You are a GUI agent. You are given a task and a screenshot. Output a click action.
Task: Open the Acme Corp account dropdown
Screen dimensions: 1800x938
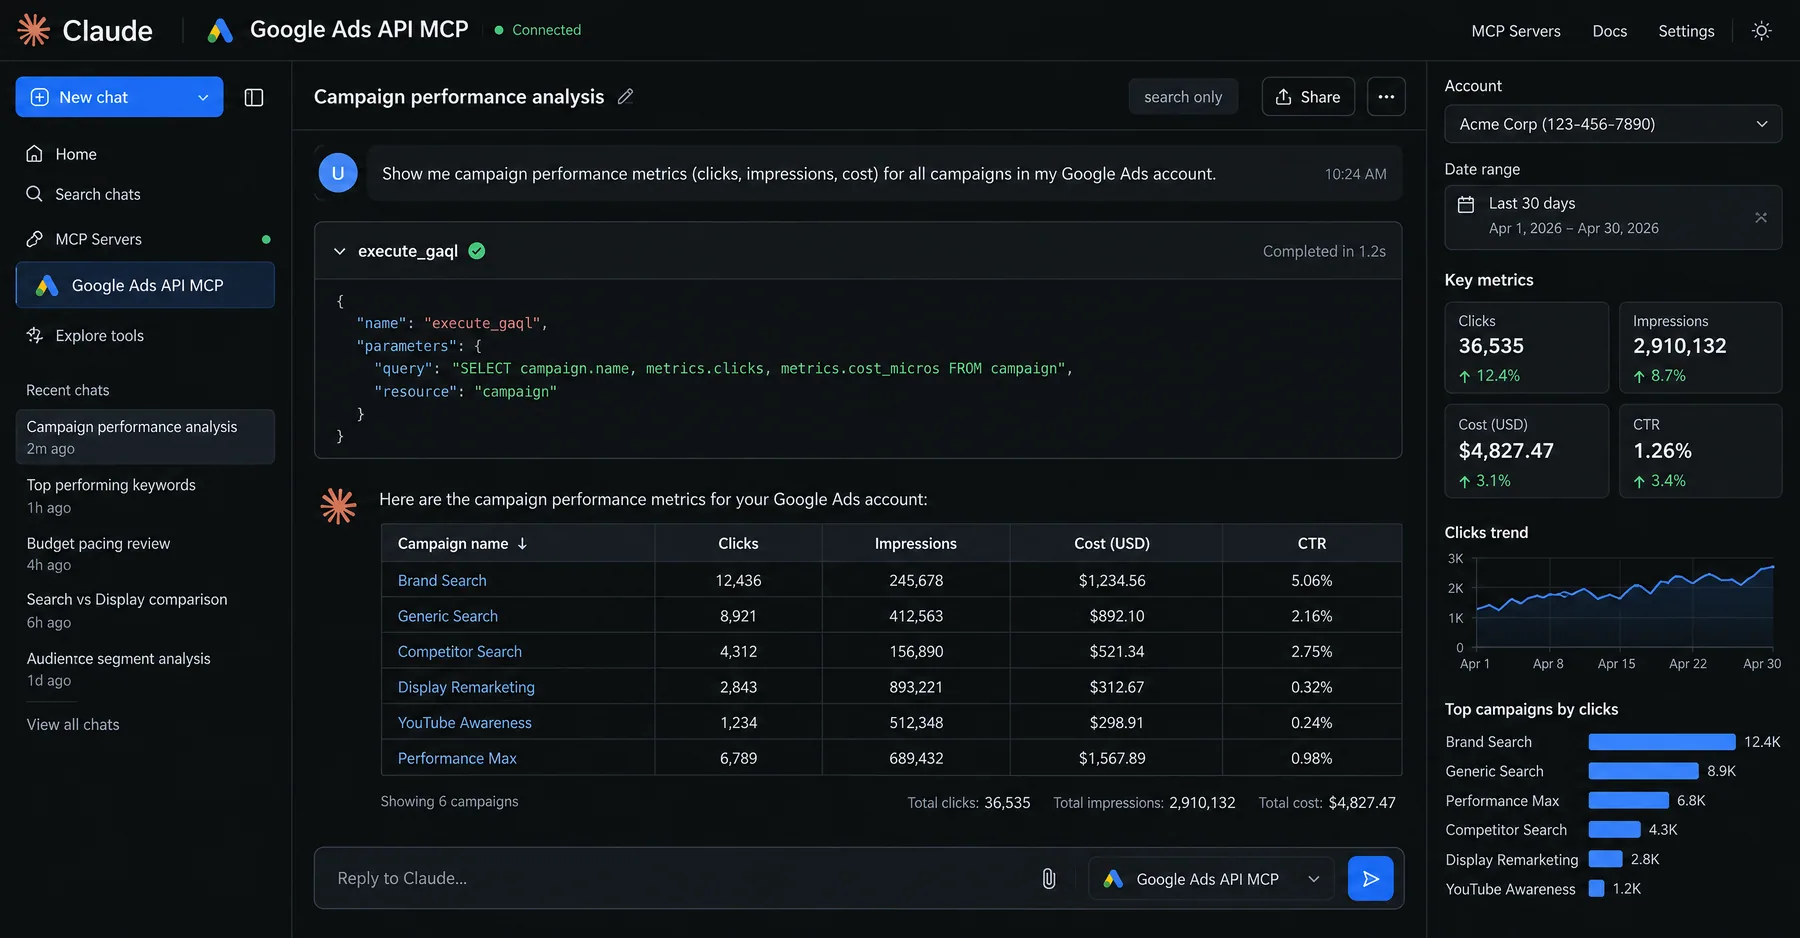pos(1613,124)
